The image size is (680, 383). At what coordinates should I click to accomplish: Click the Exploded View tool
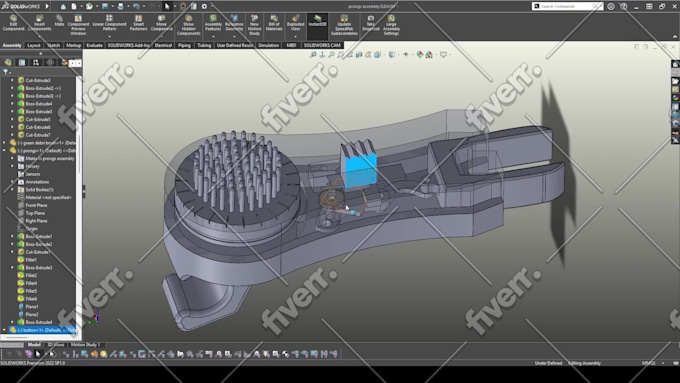click(295, 23)
